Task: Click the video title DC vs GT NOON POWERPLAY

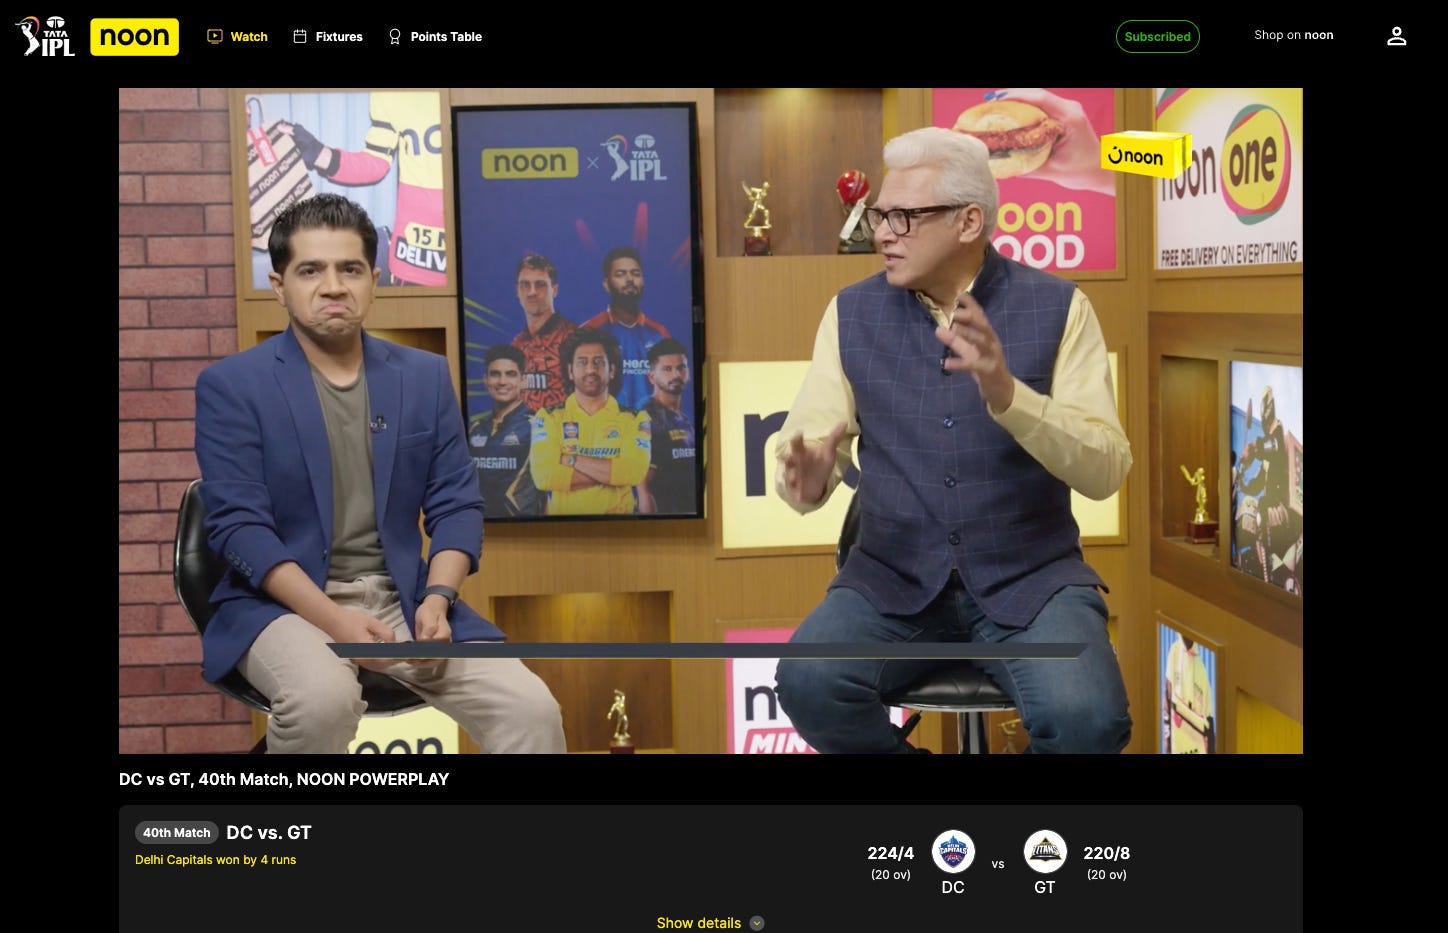Action: click(284, 779)
